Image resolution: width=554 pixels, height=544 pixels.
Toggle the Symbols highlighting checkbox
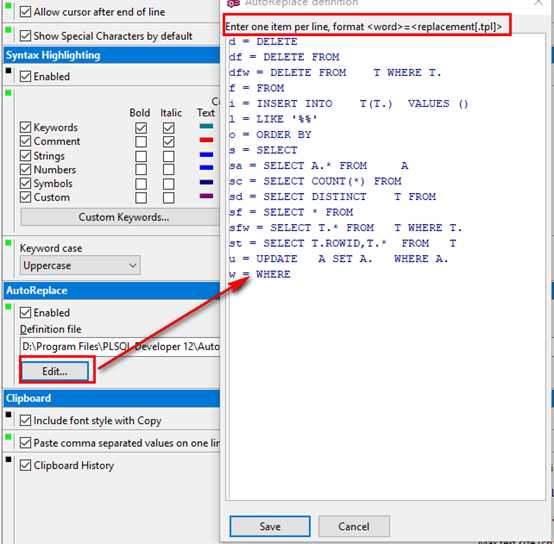25,183
